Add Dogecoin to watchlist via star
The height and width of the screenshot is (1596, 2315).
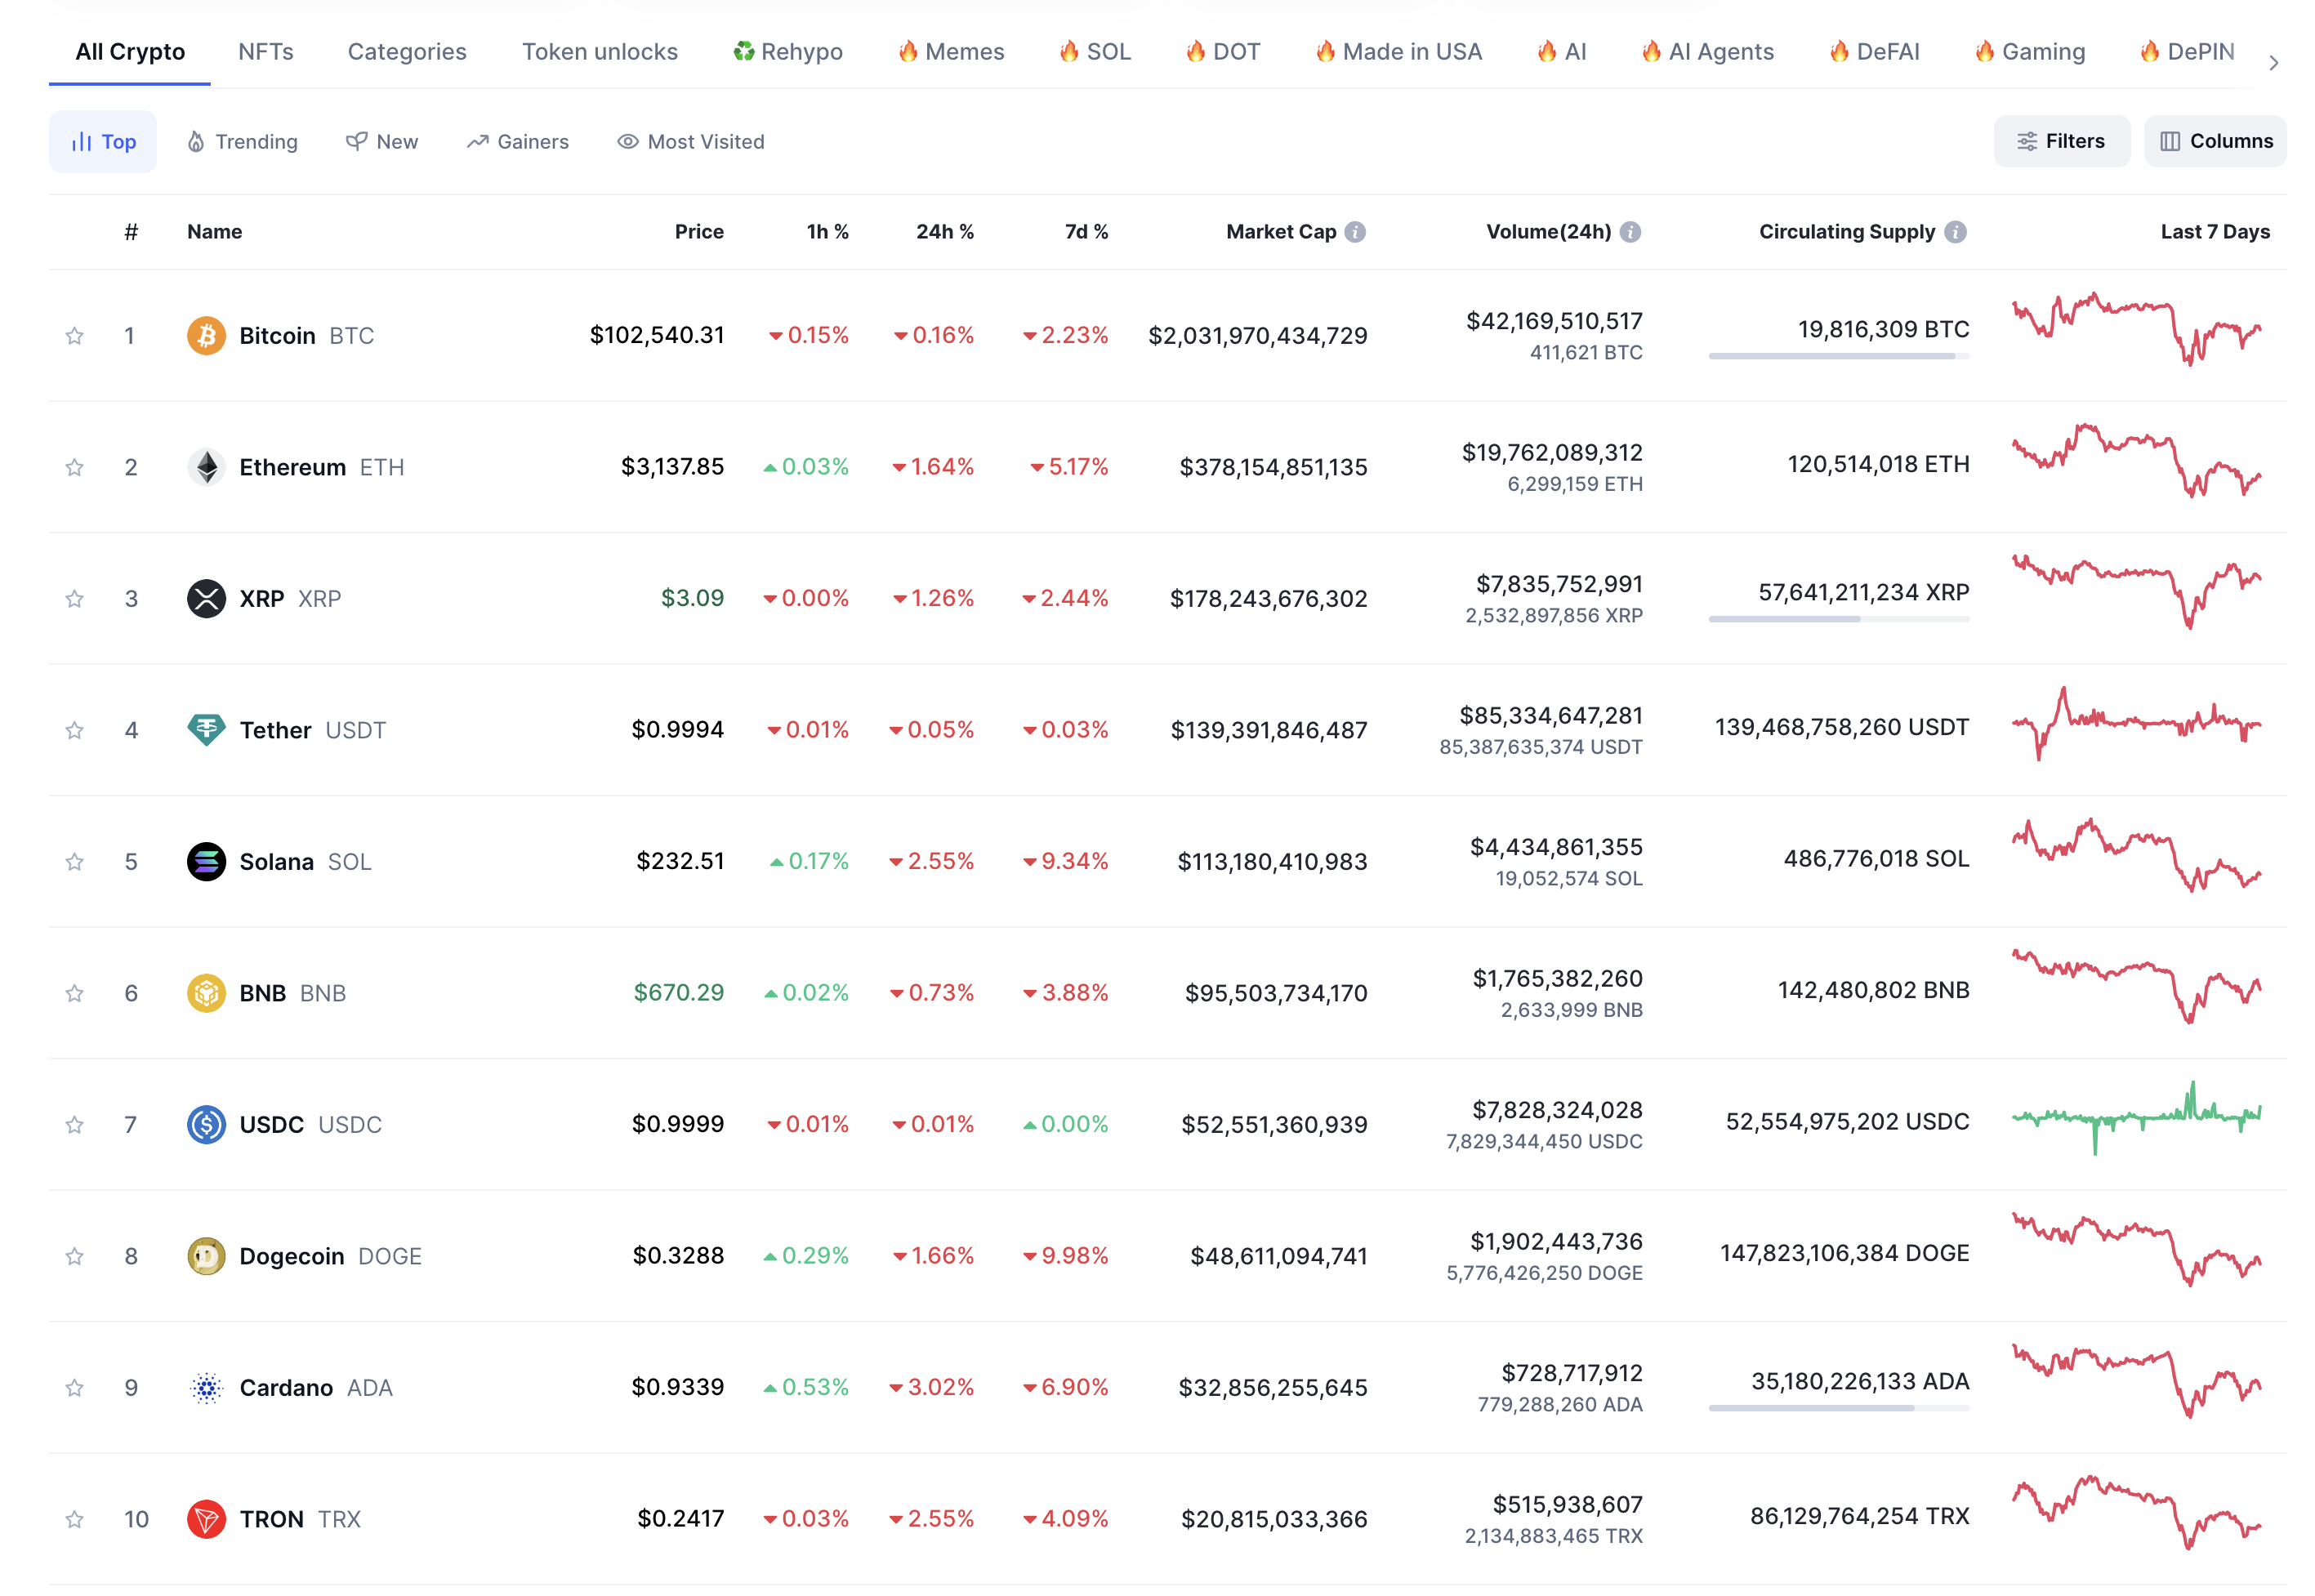(74, 1256)
